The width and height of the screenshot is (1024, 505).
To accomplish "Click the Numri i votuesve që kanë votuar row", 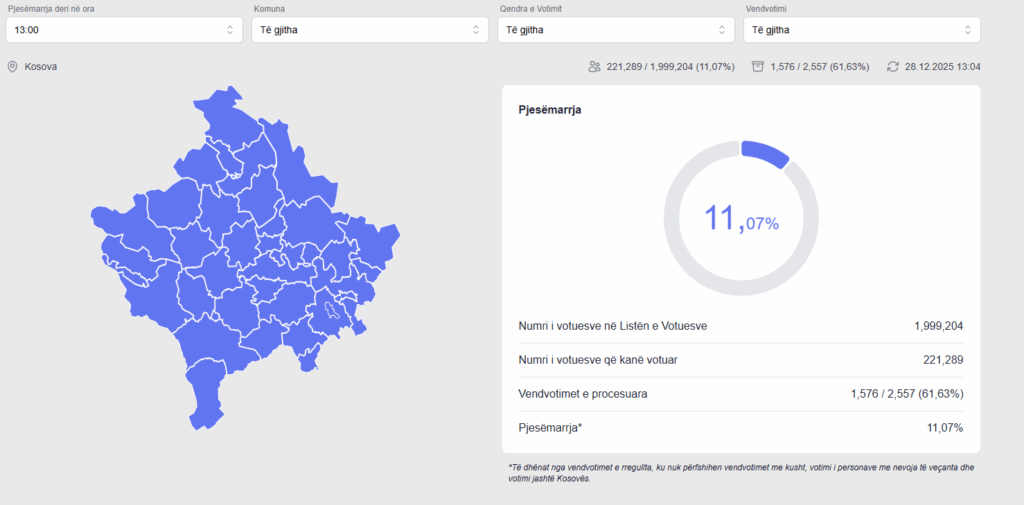I will coord(741,360).
